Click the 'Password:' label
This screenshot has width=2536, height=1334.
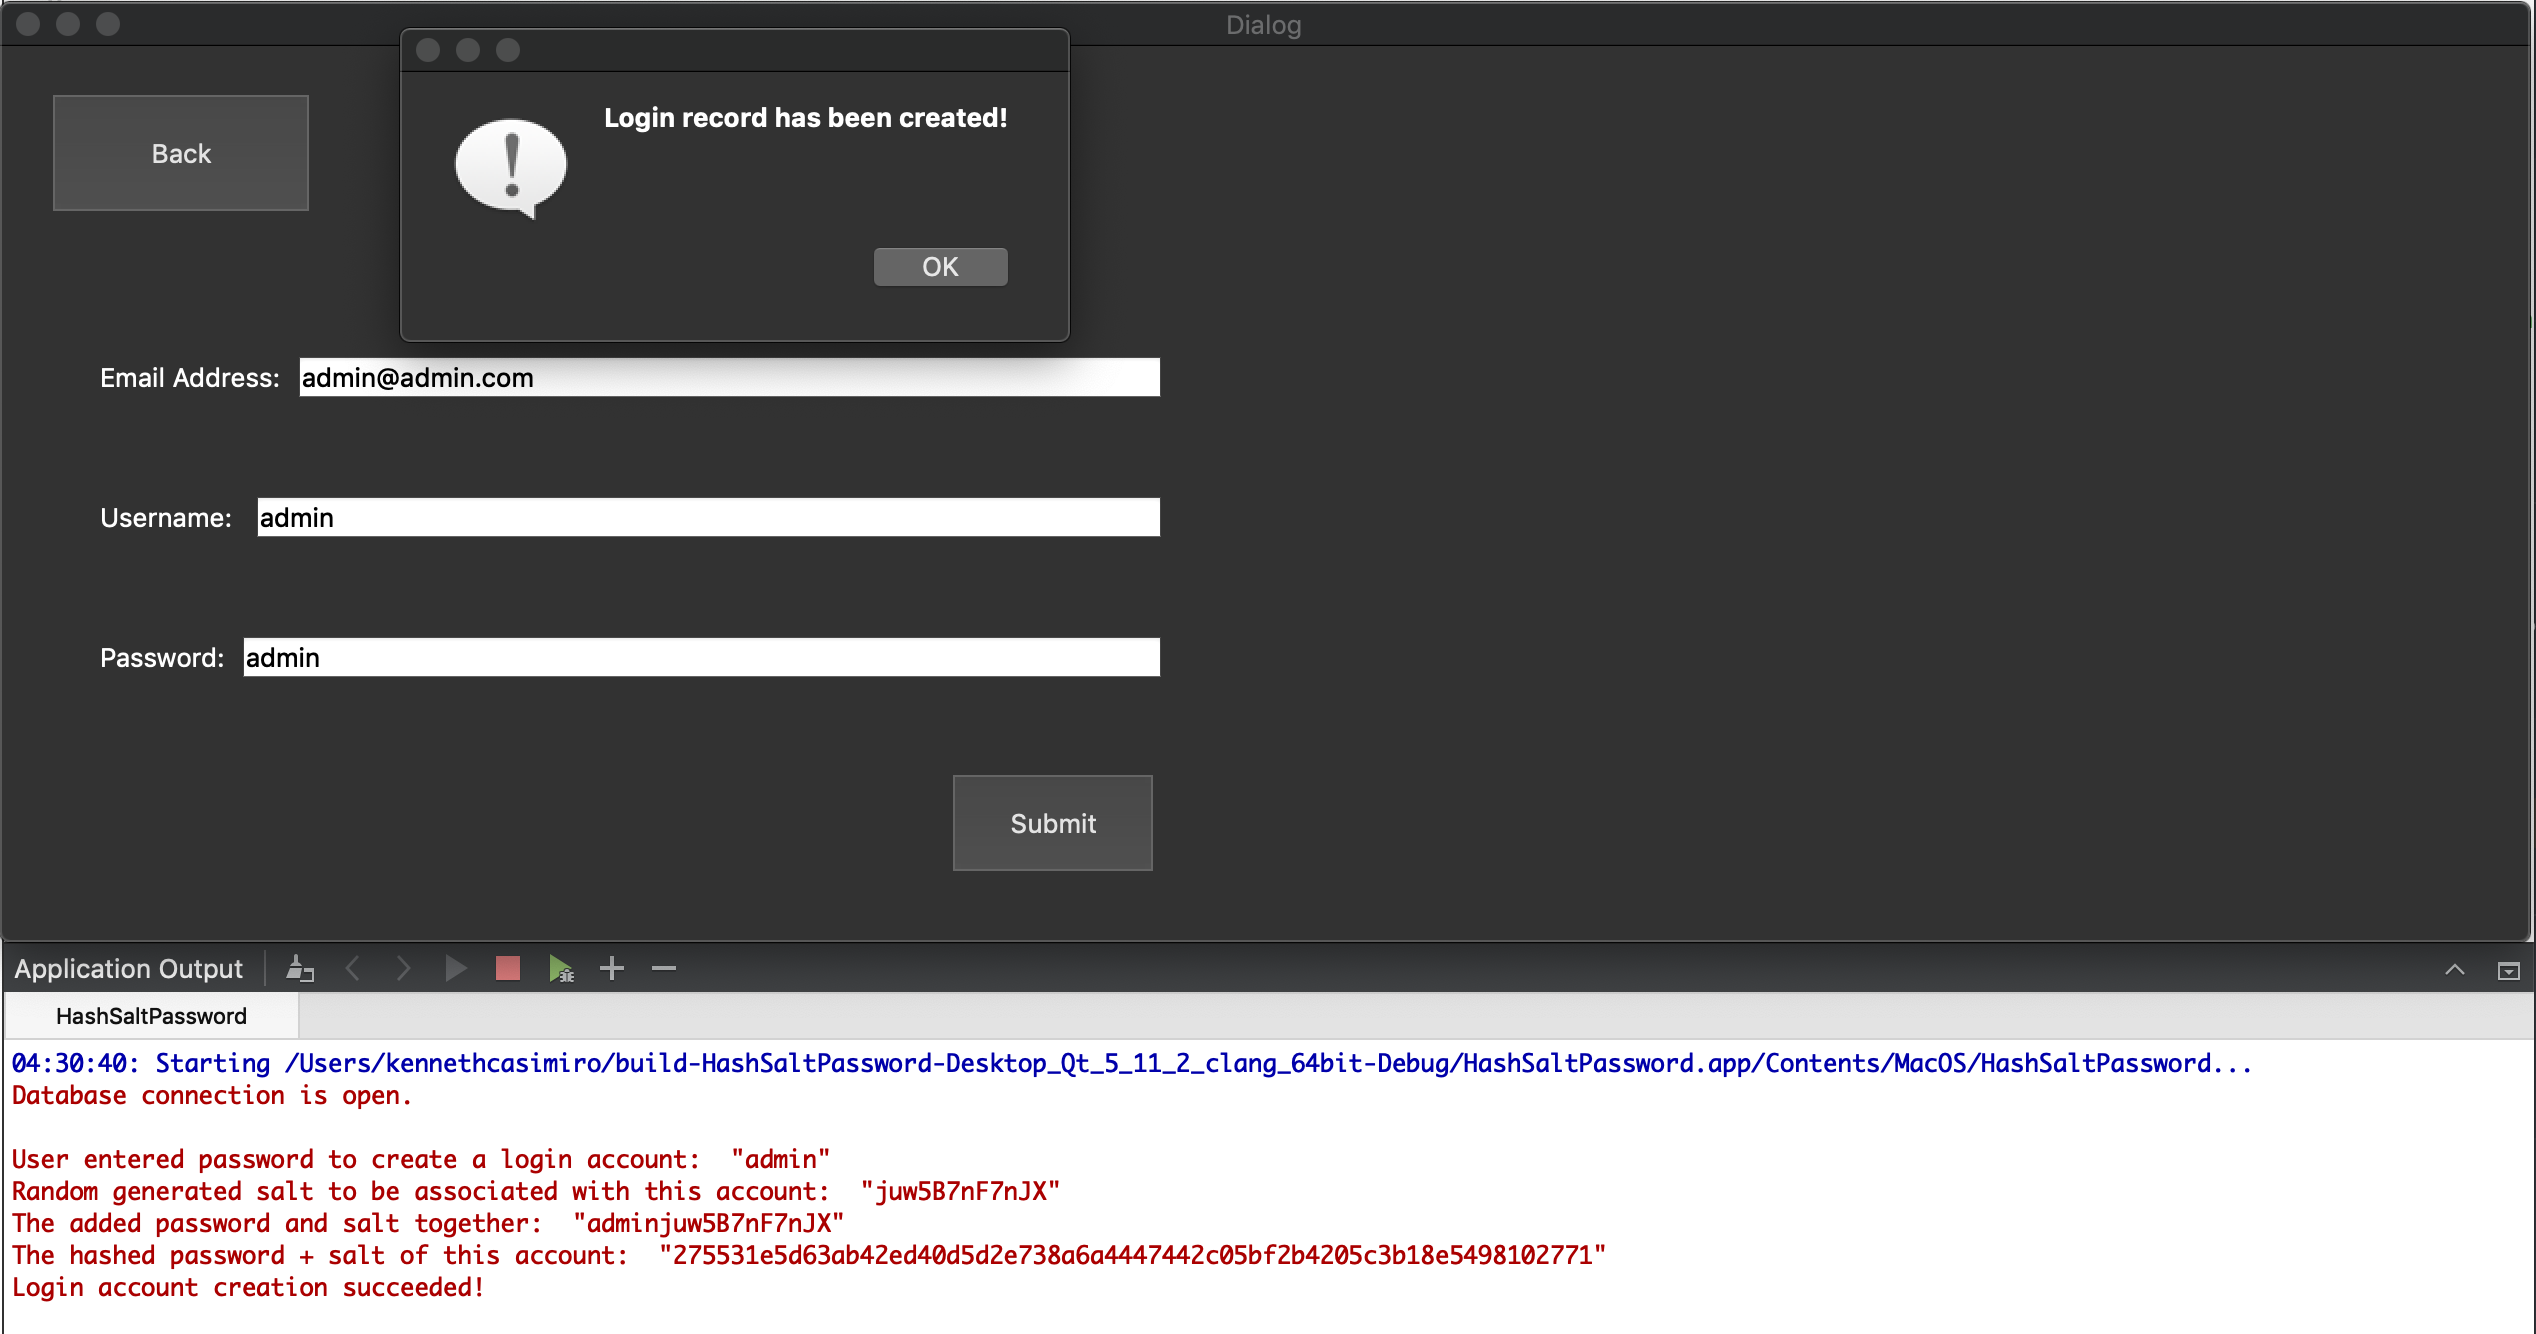tap(162, 657)
